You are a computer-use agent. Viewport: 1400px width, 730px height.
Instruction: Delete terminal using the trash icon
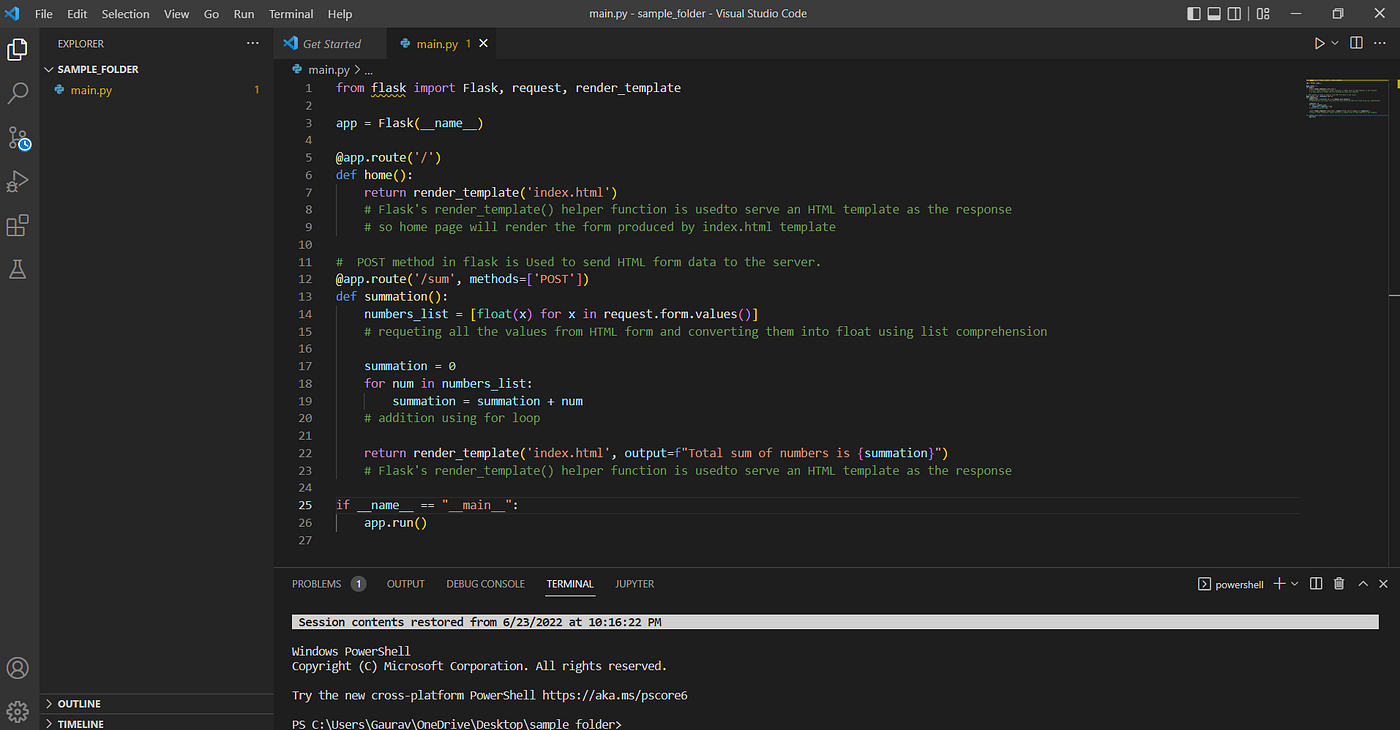[x=1339, y=584]
